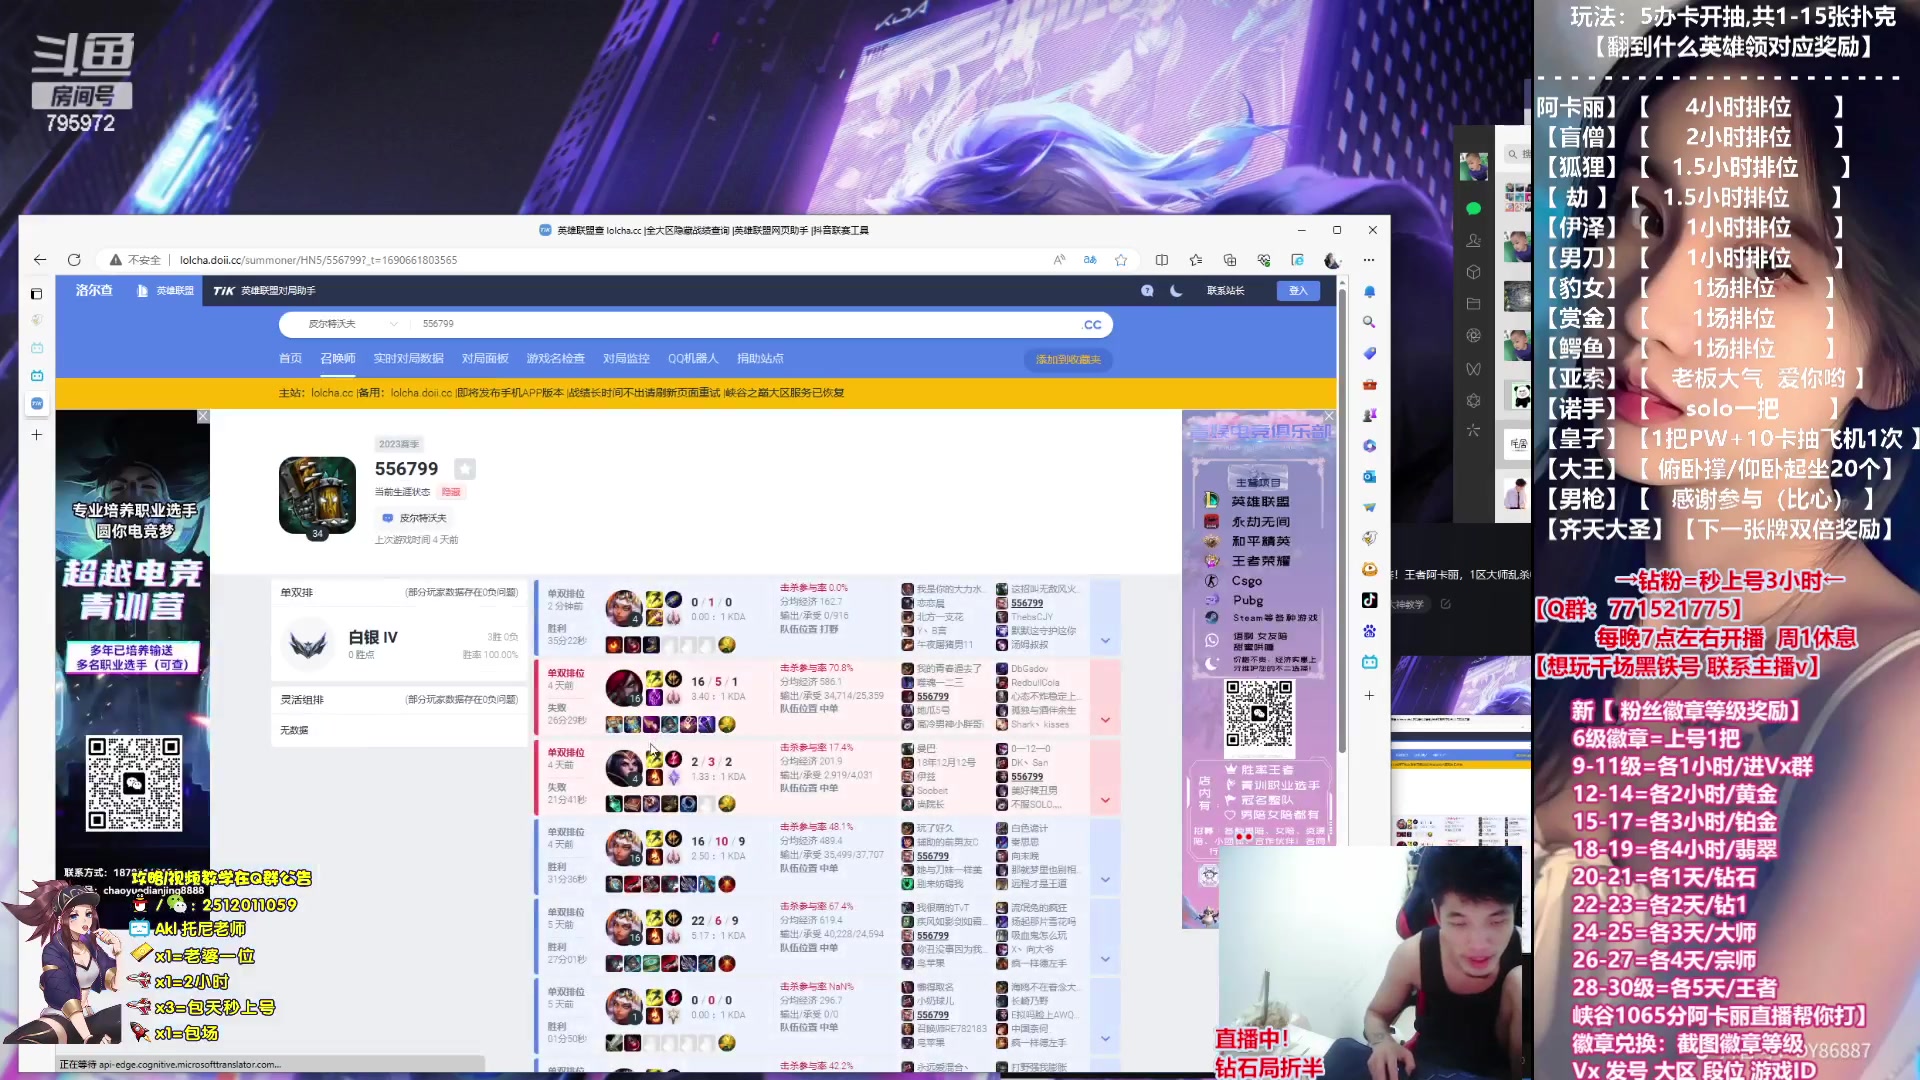Expand the first match details chevron
This screenshot has height=1080, width=1920.
pos(1105,641)
